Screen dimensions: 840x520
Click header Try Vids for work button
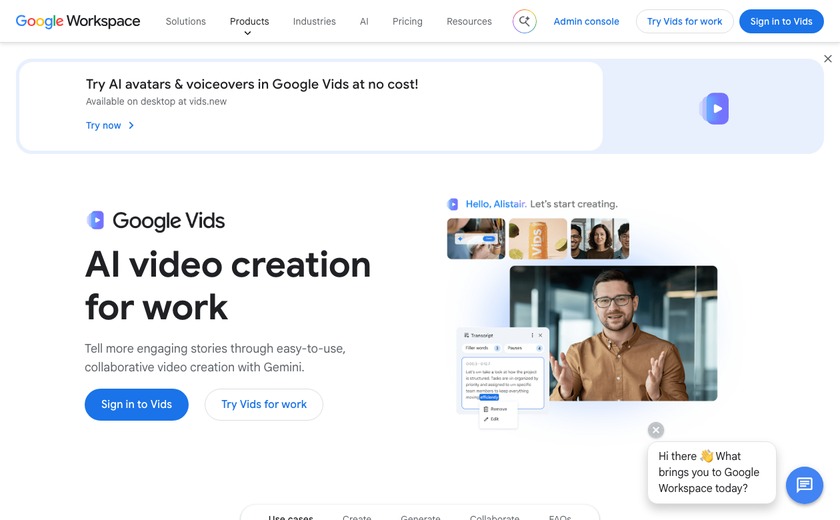[684, 21]
